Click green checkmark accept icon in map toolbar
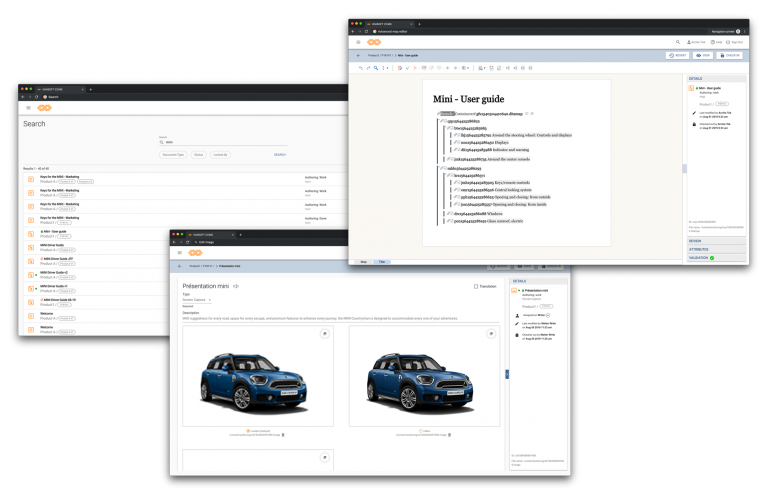 click(408, 68)
